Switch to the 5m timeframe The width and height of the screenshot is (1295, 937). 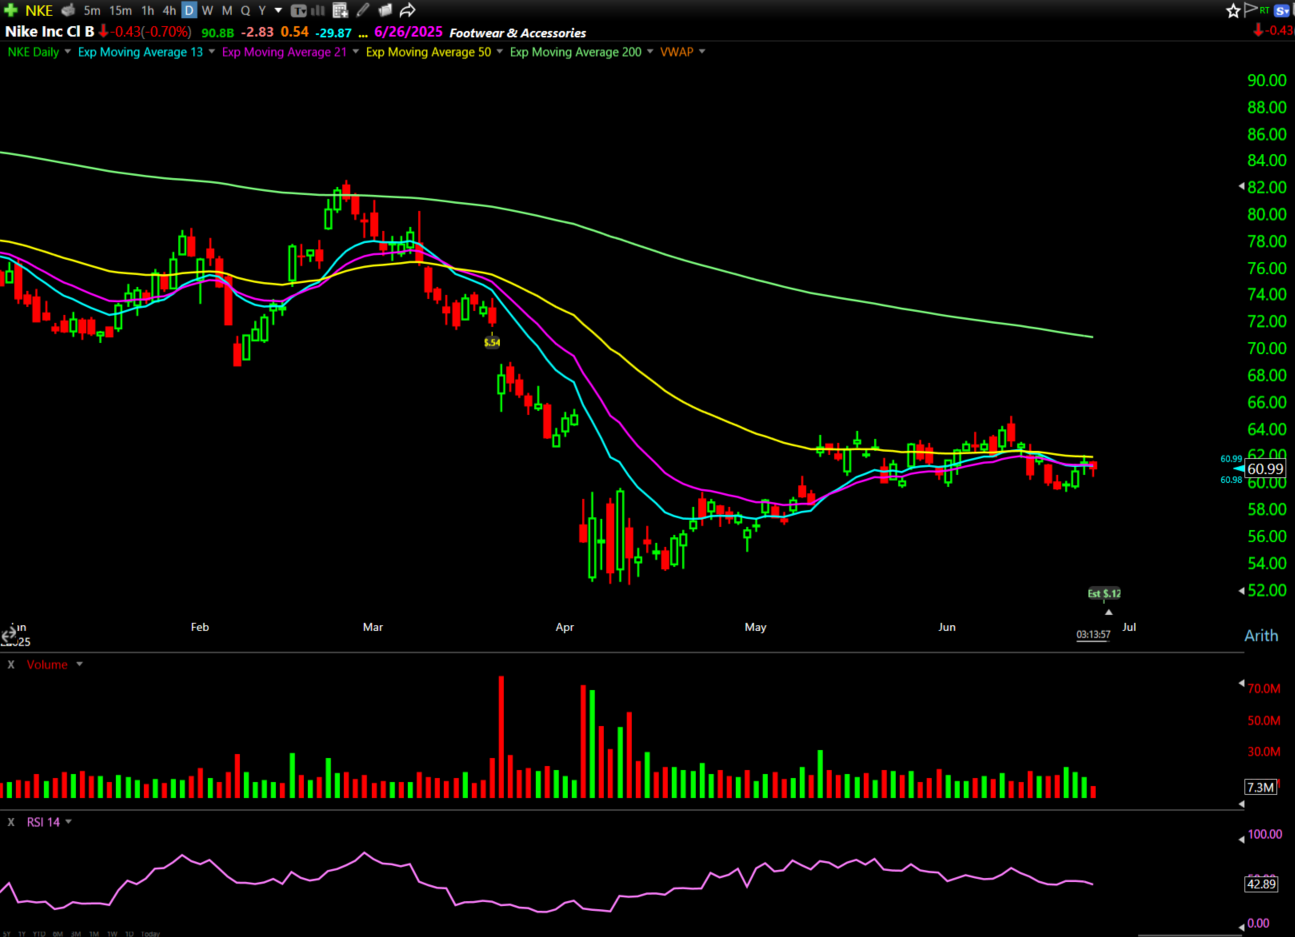[92, 11]
